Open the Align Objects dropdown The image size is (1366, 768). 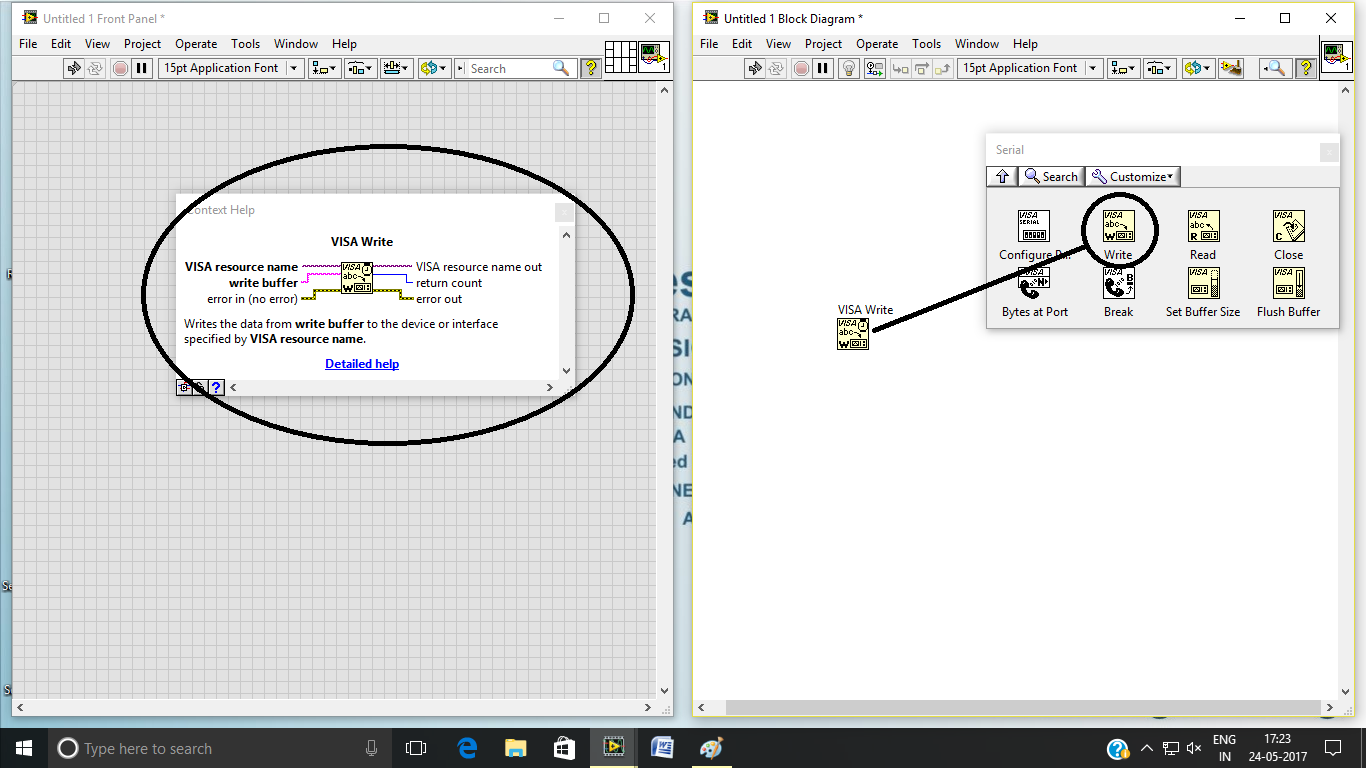pos(324,68)
